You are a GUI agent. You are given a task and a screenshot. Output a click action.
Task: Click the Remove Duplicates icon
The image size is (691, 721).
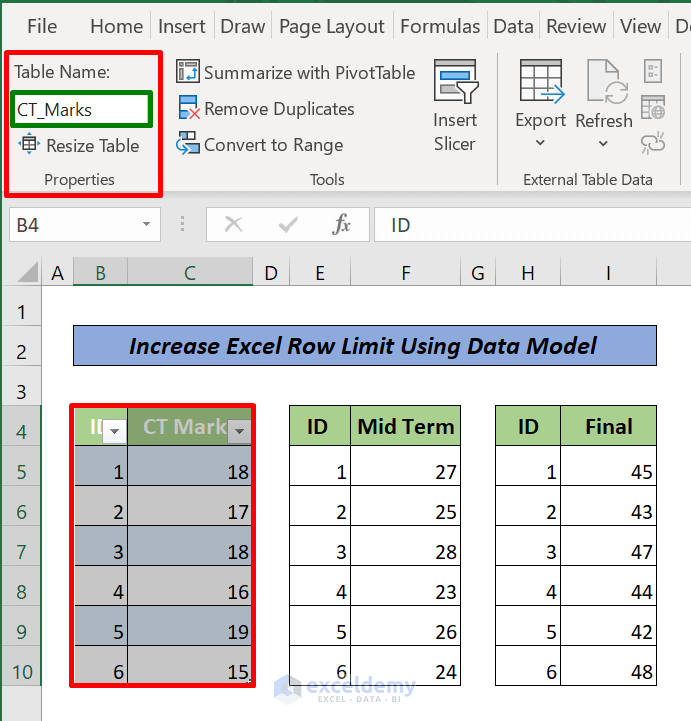coord(188,108)
